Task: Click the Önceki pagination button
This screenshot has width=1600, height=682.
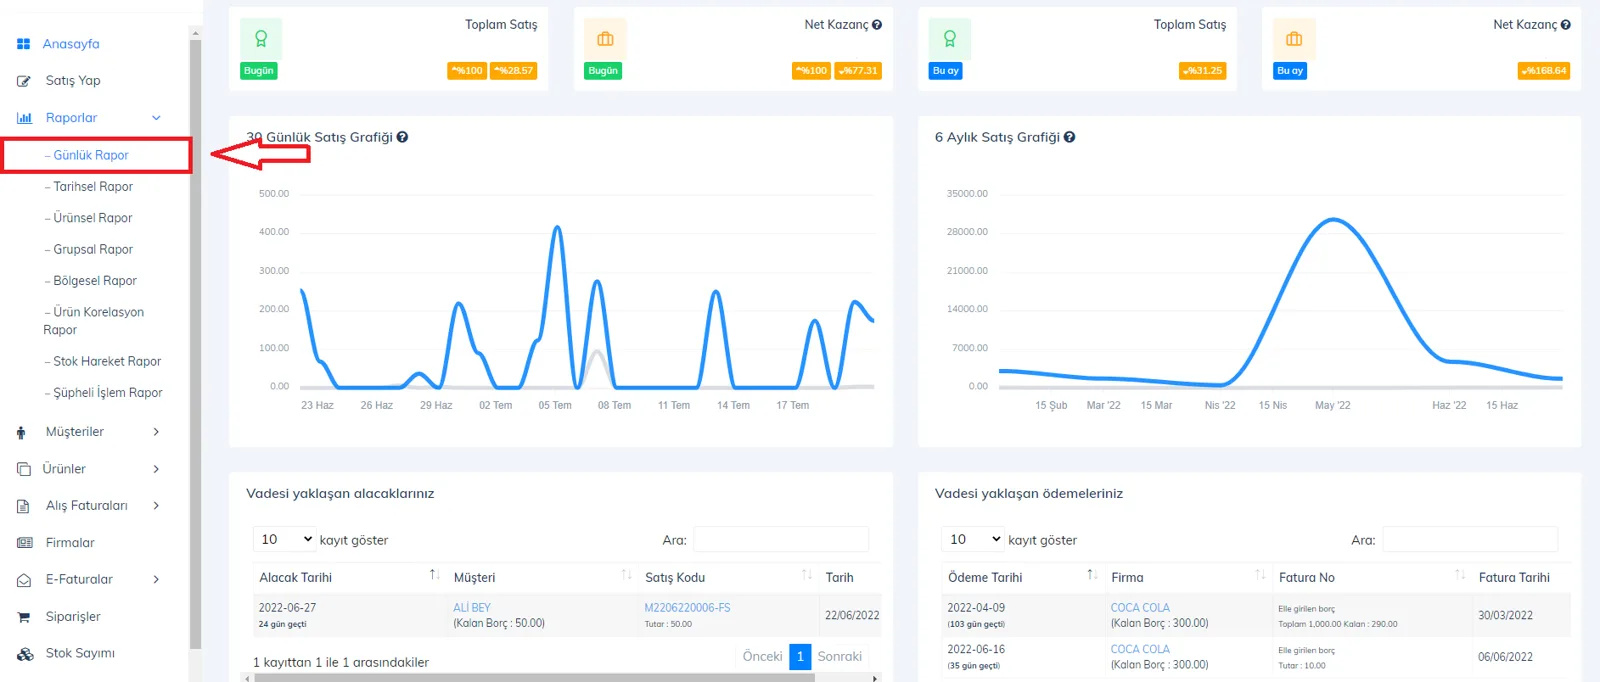Action: click(x=762, y=657)
